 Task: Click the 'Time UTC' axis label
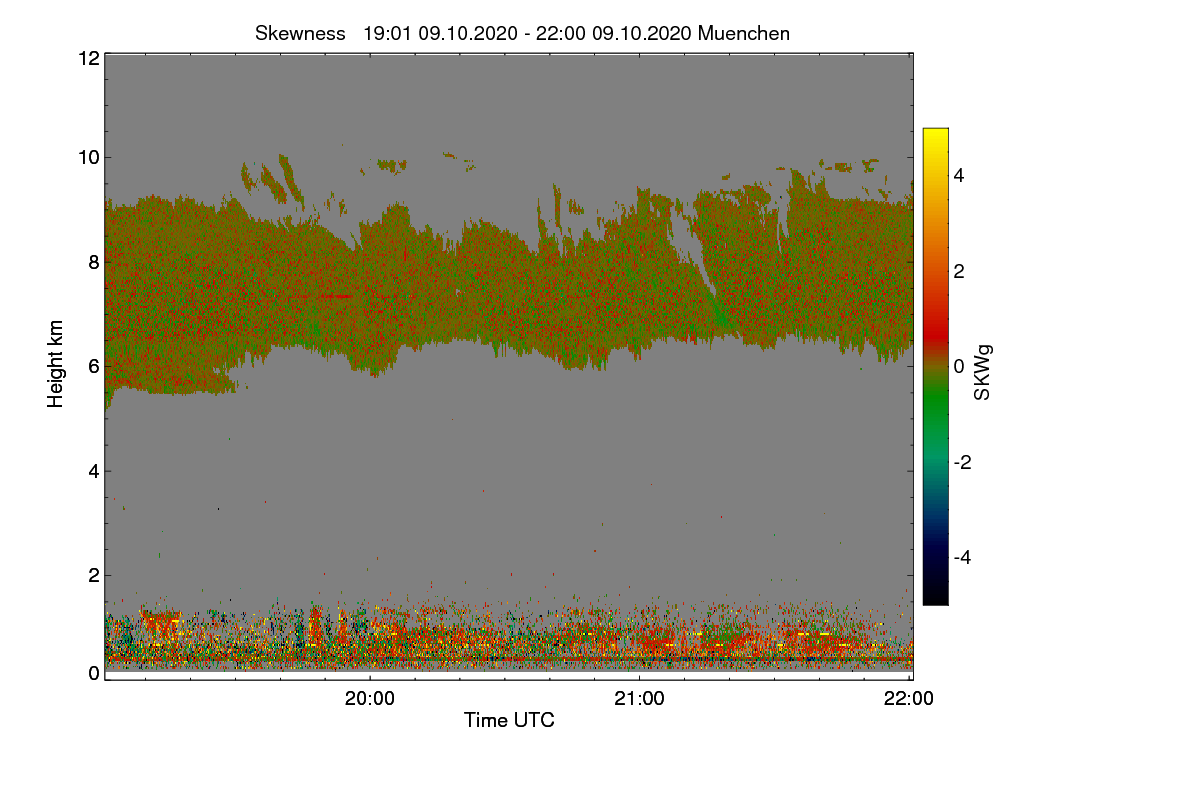tap(509, 720)
